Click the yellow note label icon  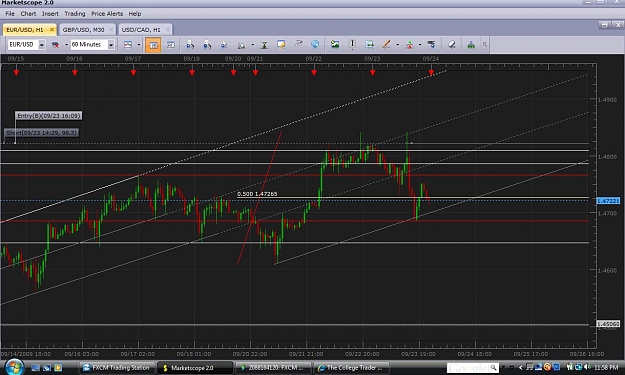(281, 44)
